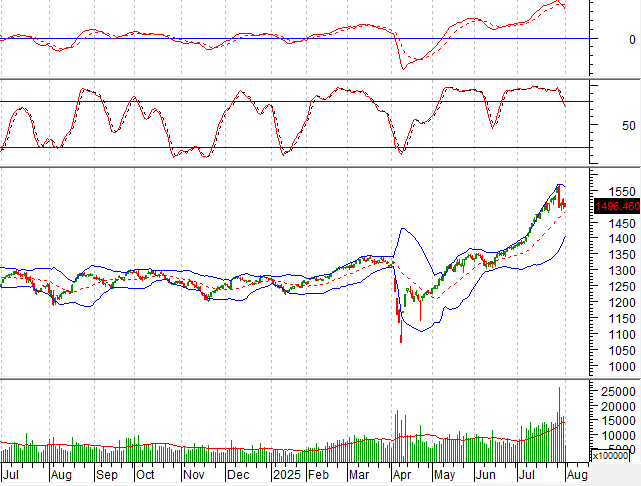This screenshot has height=486, width=641.
Task: Select the Jun month label
Action: tap(486, 475)
